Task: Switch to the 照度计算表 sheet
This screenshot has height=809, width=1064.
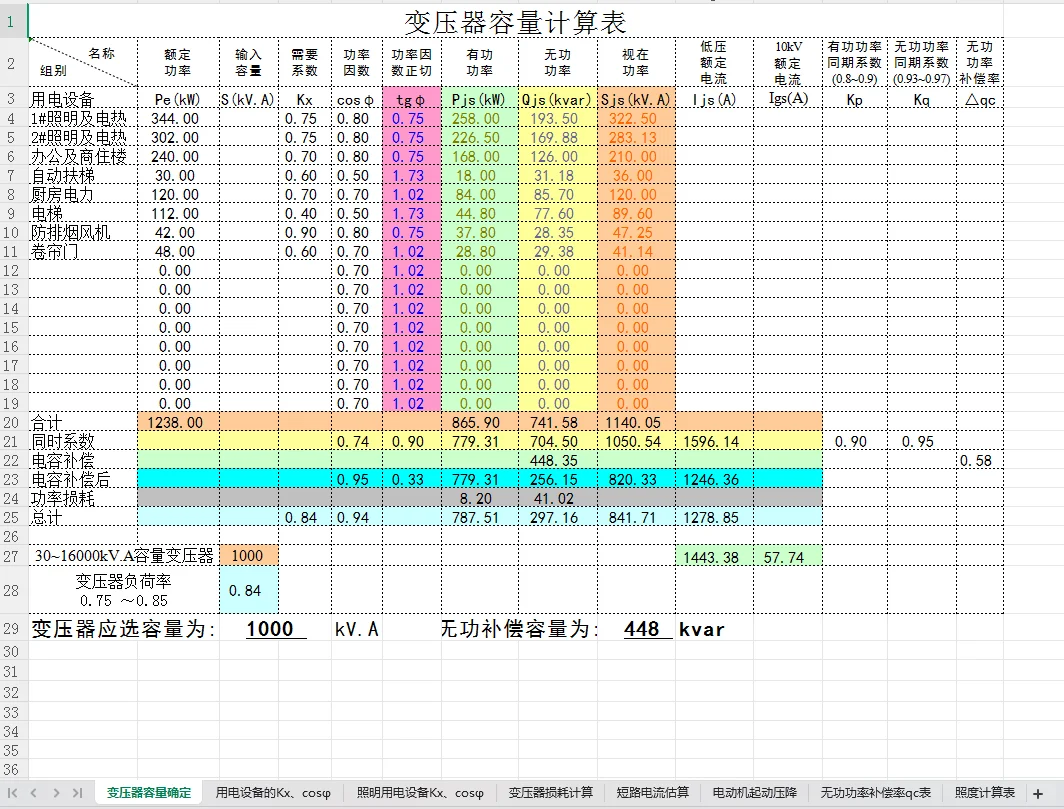Action: coord(986,791)
